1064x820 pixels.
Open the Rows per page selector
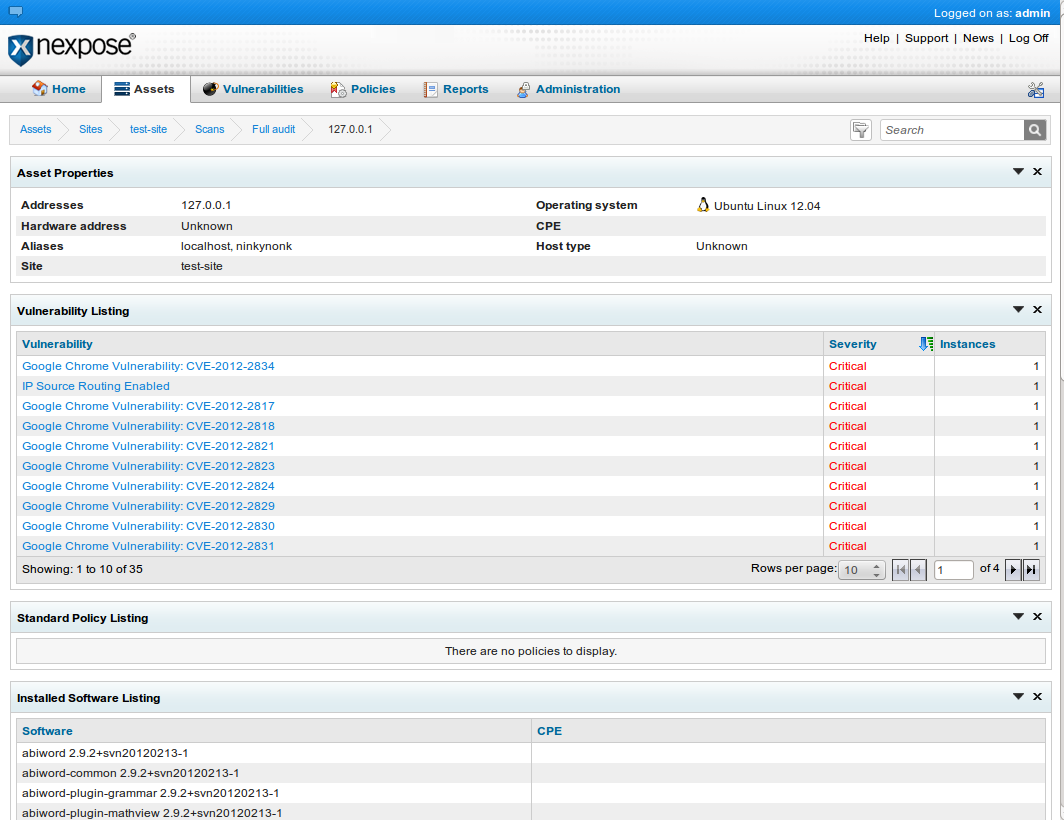862,570
